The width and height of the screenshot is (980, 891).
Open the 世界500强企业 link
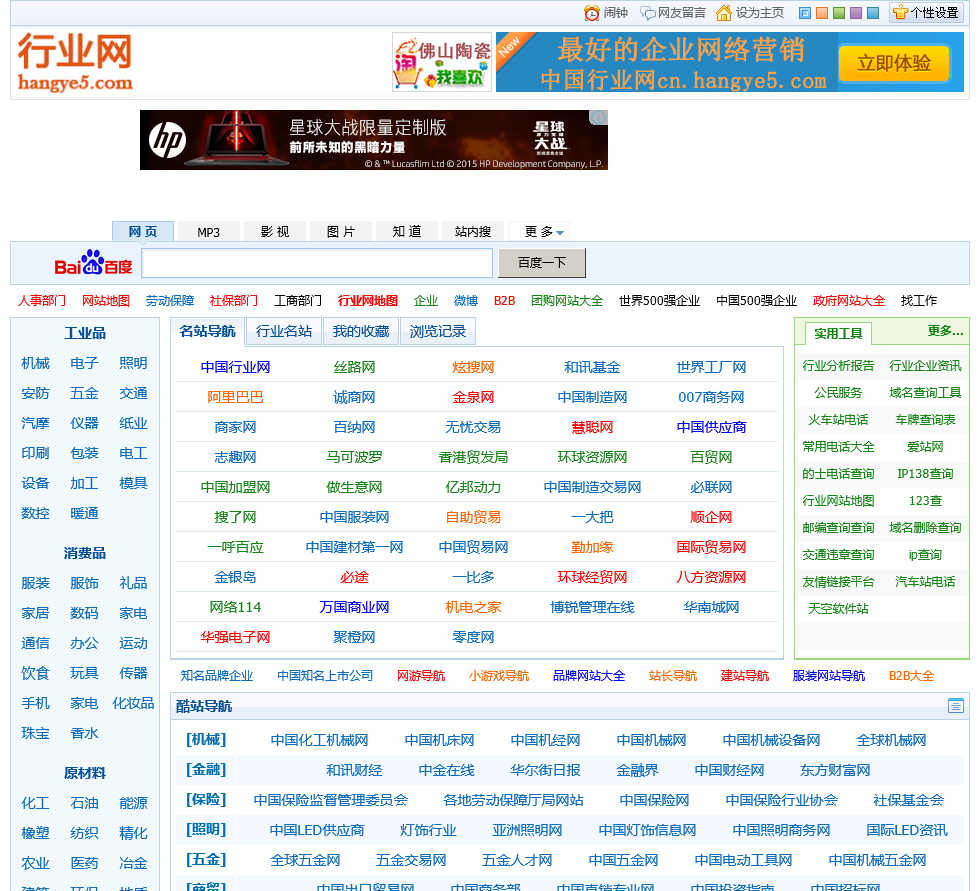pyautogui.click(x=659, y=301)
